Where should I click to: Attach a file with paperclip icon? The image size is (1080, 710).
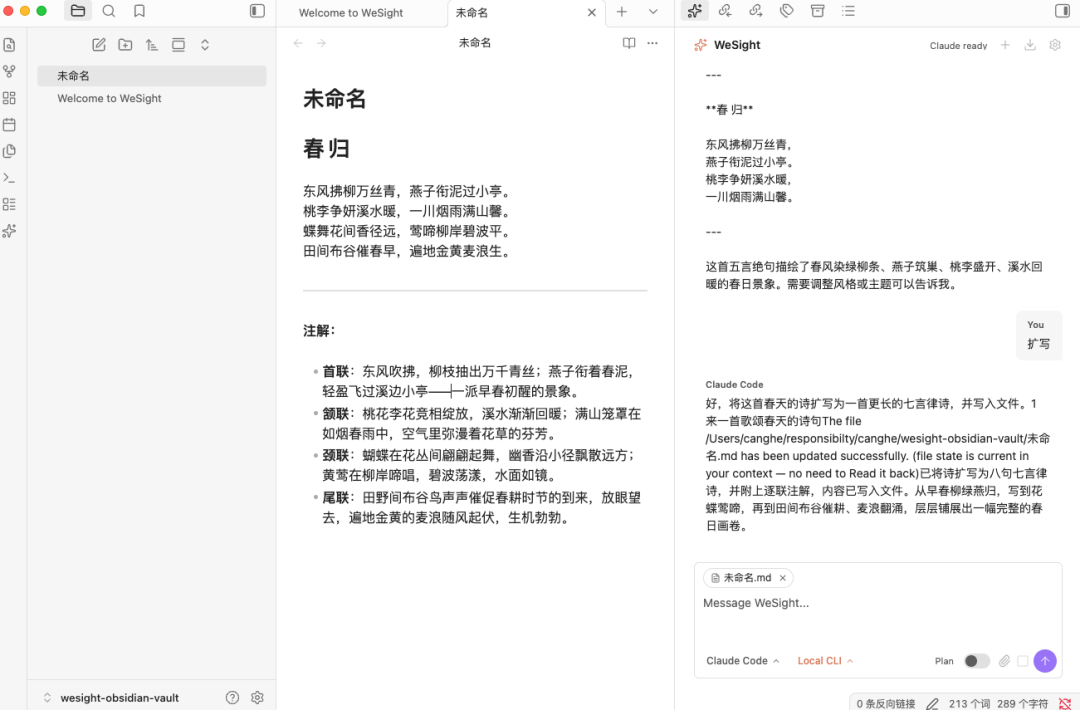(x=1004, y=661)
